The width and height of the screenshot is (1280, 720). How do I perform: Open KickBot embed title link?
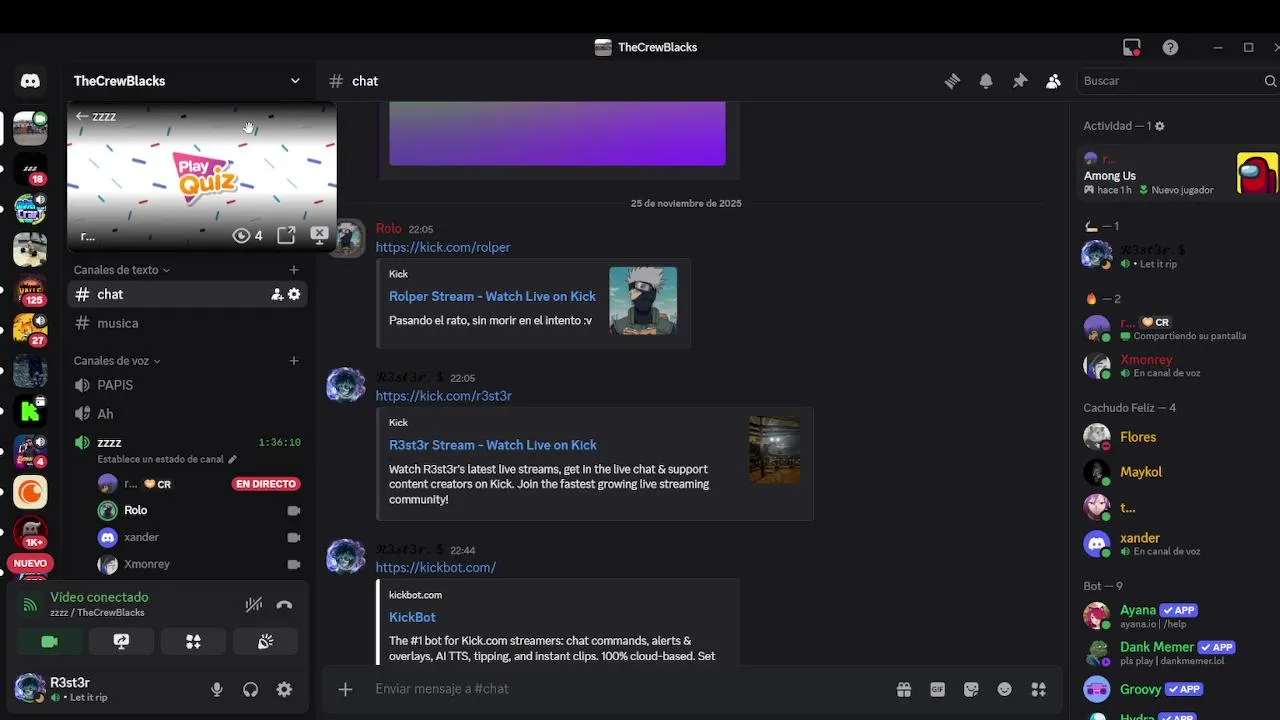click(x=412, y=617)
